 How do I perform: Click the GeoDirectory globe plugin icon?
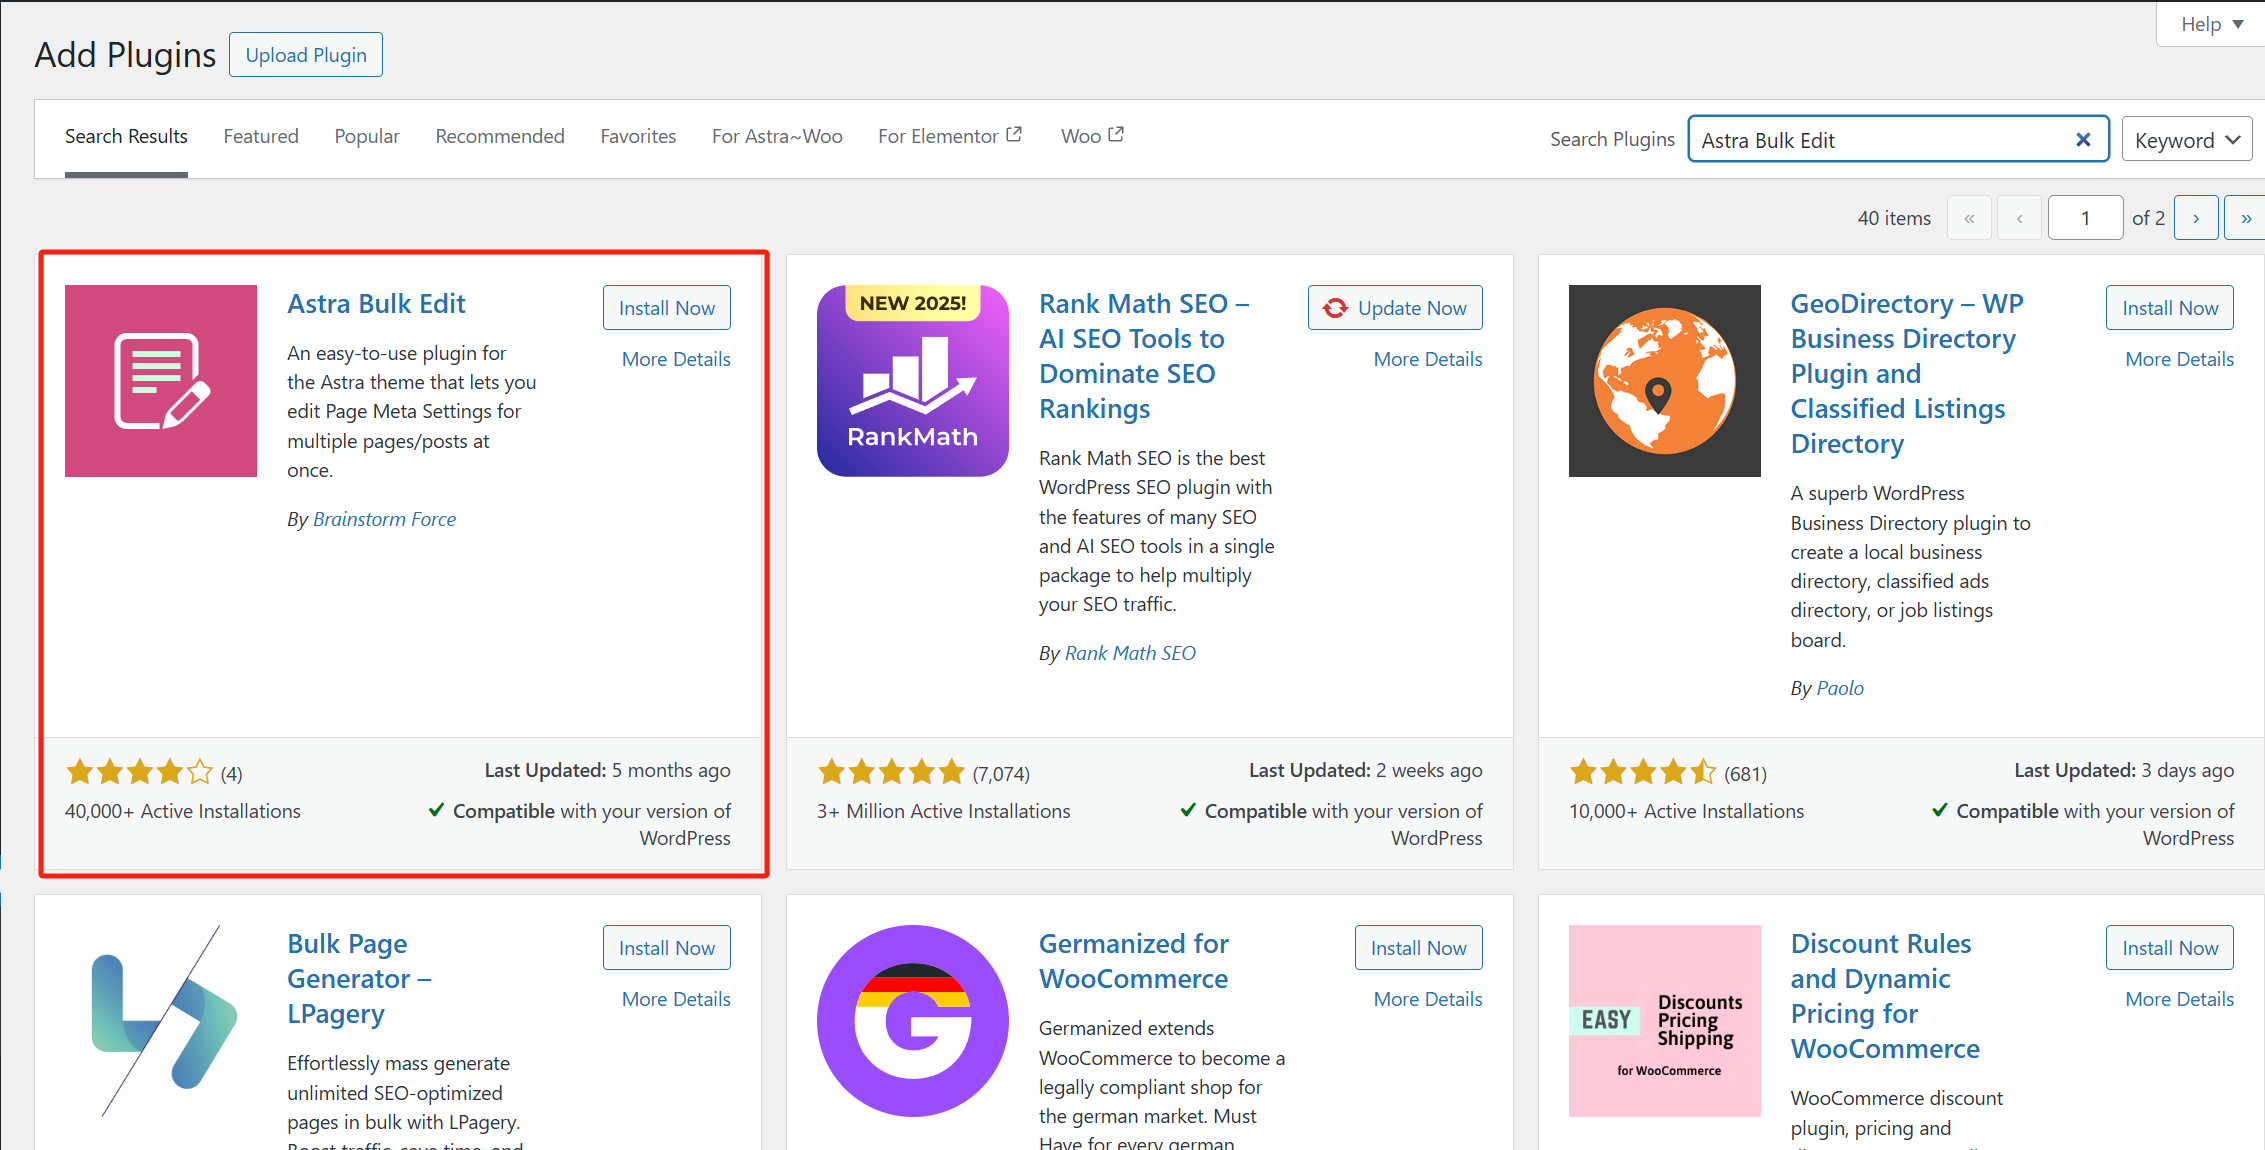[1664, 381]
